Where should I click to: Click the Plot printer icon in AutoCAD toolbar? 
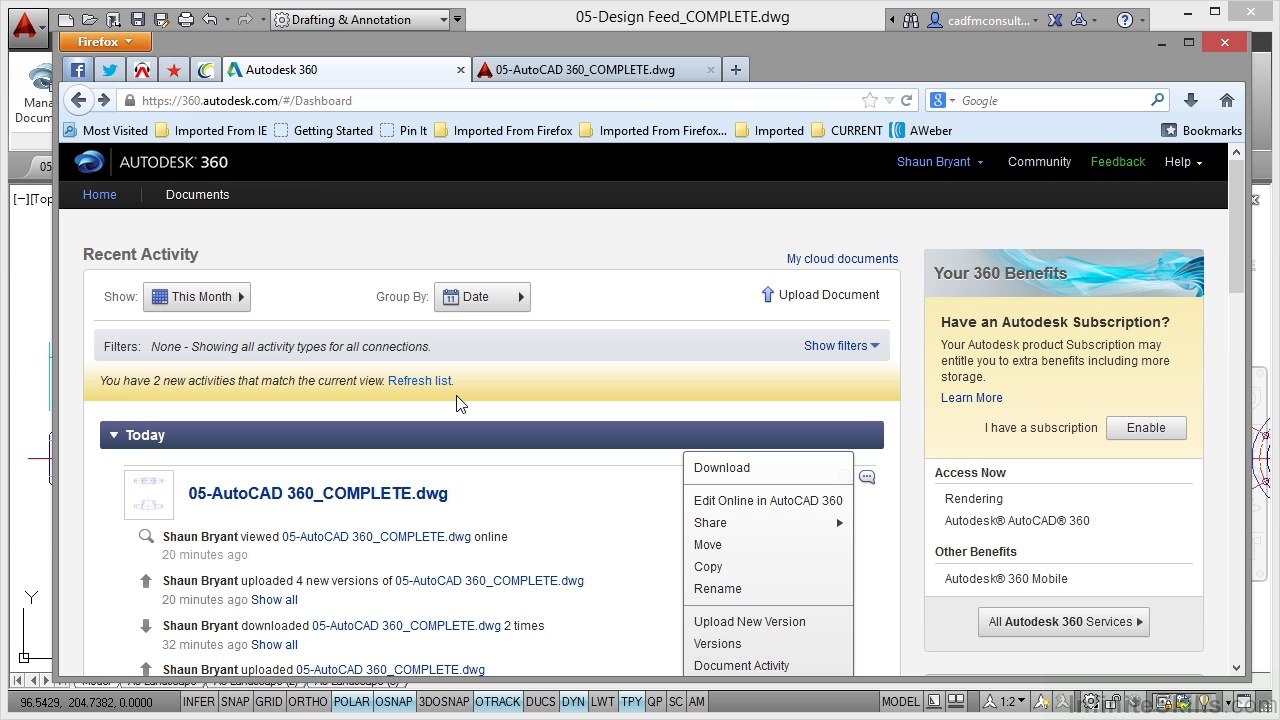[x=186, y=20]
